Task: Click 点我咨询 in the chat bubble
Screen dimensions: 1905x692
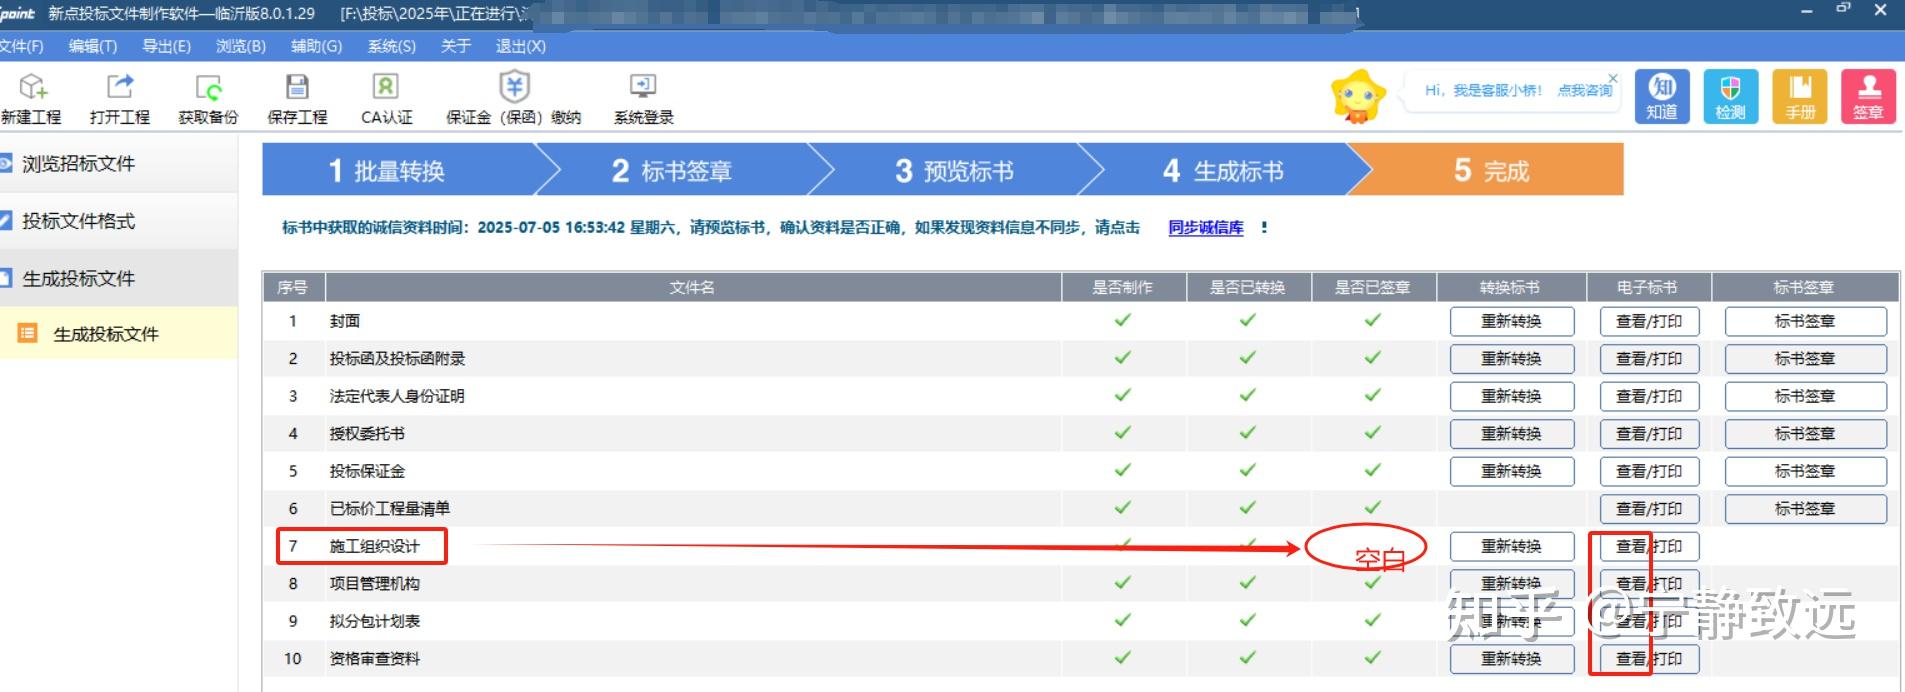Action: click(1585, 90)
